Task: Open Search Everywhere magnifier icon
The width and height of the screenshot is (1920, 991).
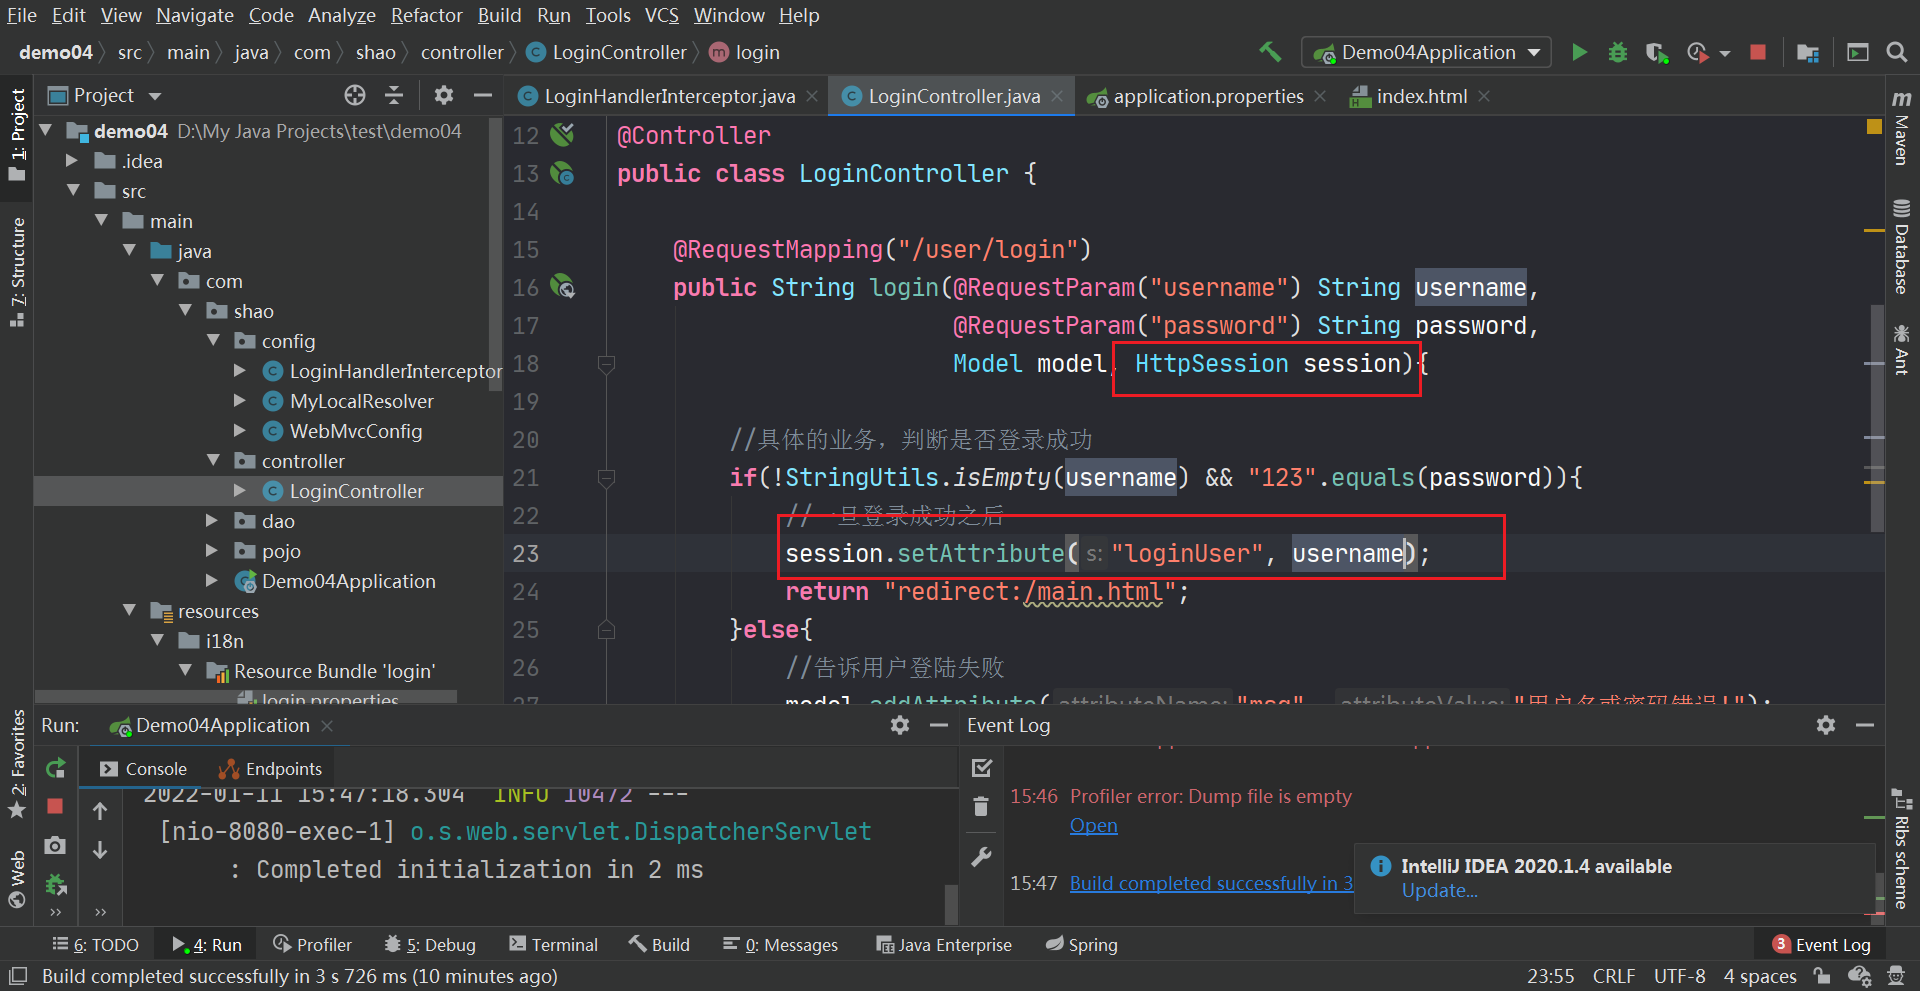Action: coord(1896,52)
